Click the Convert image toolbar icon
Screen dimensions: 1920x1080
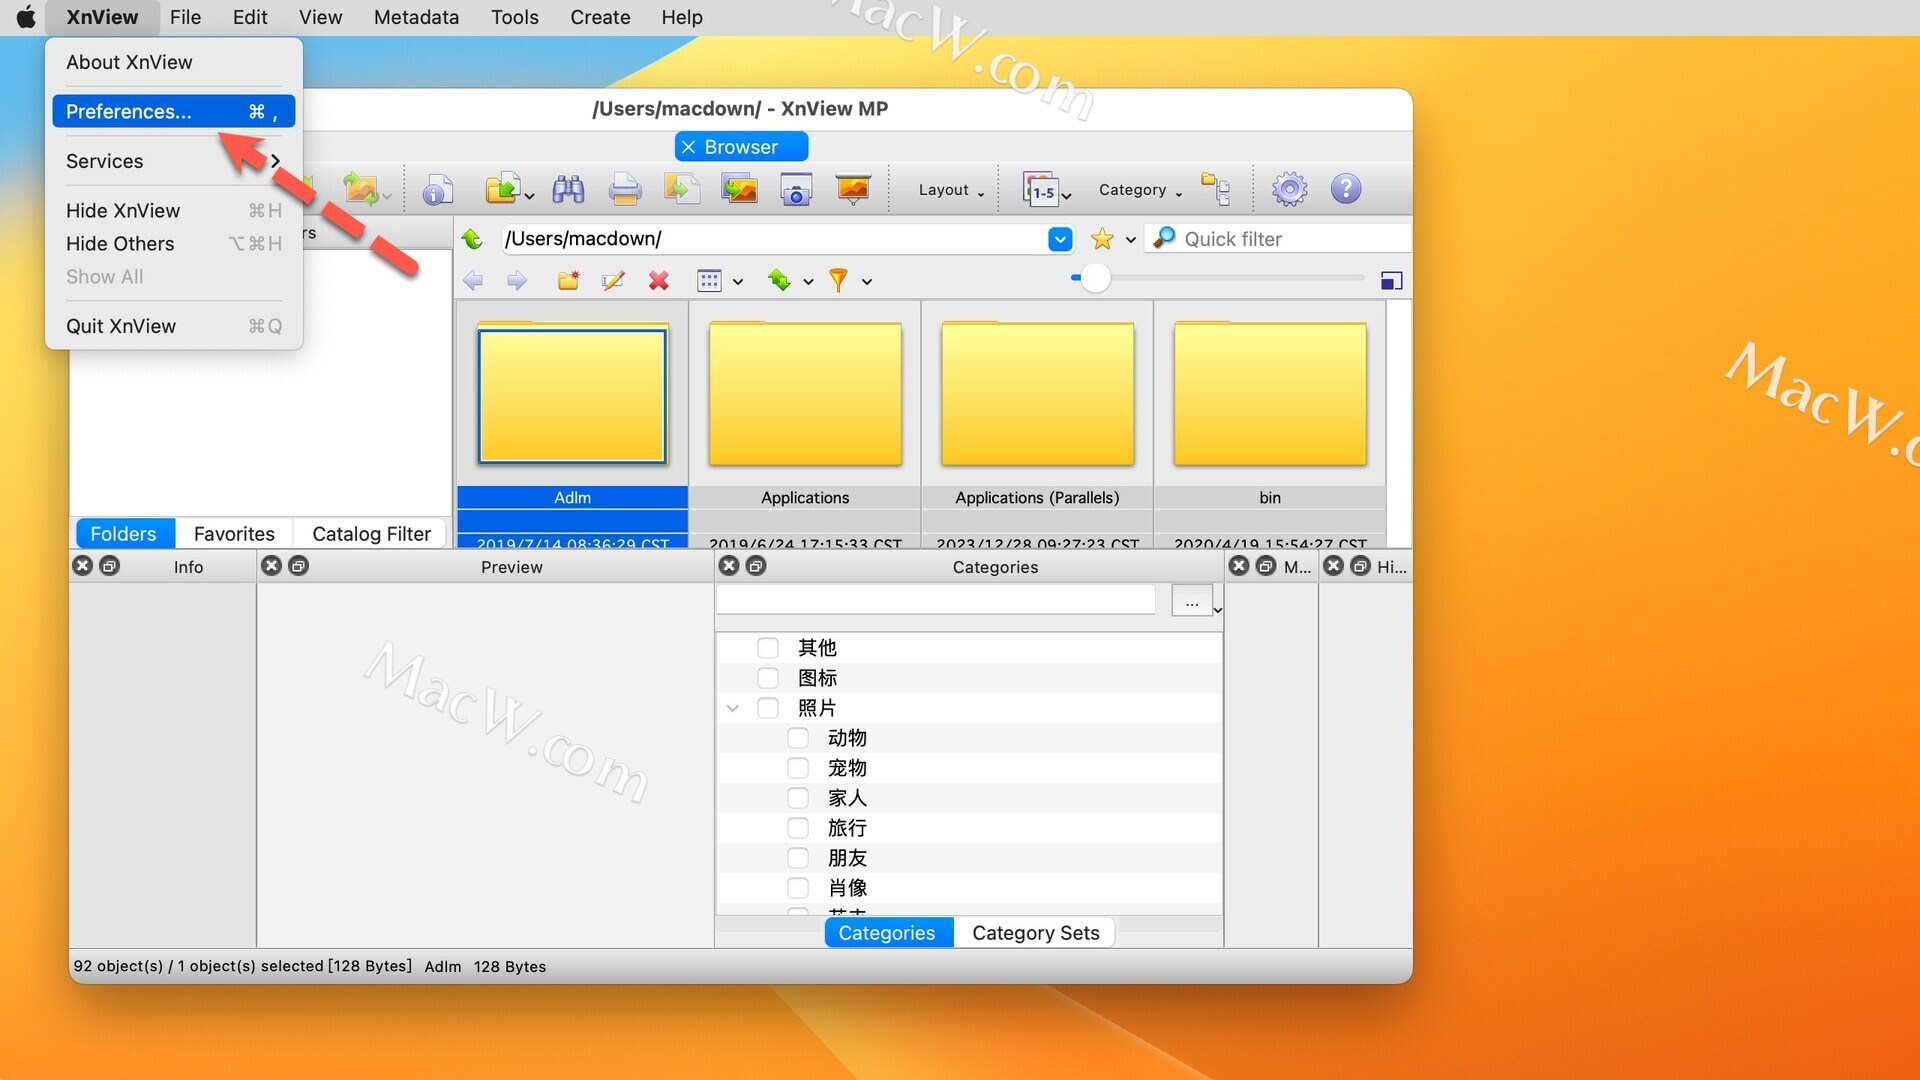(682, 189)
